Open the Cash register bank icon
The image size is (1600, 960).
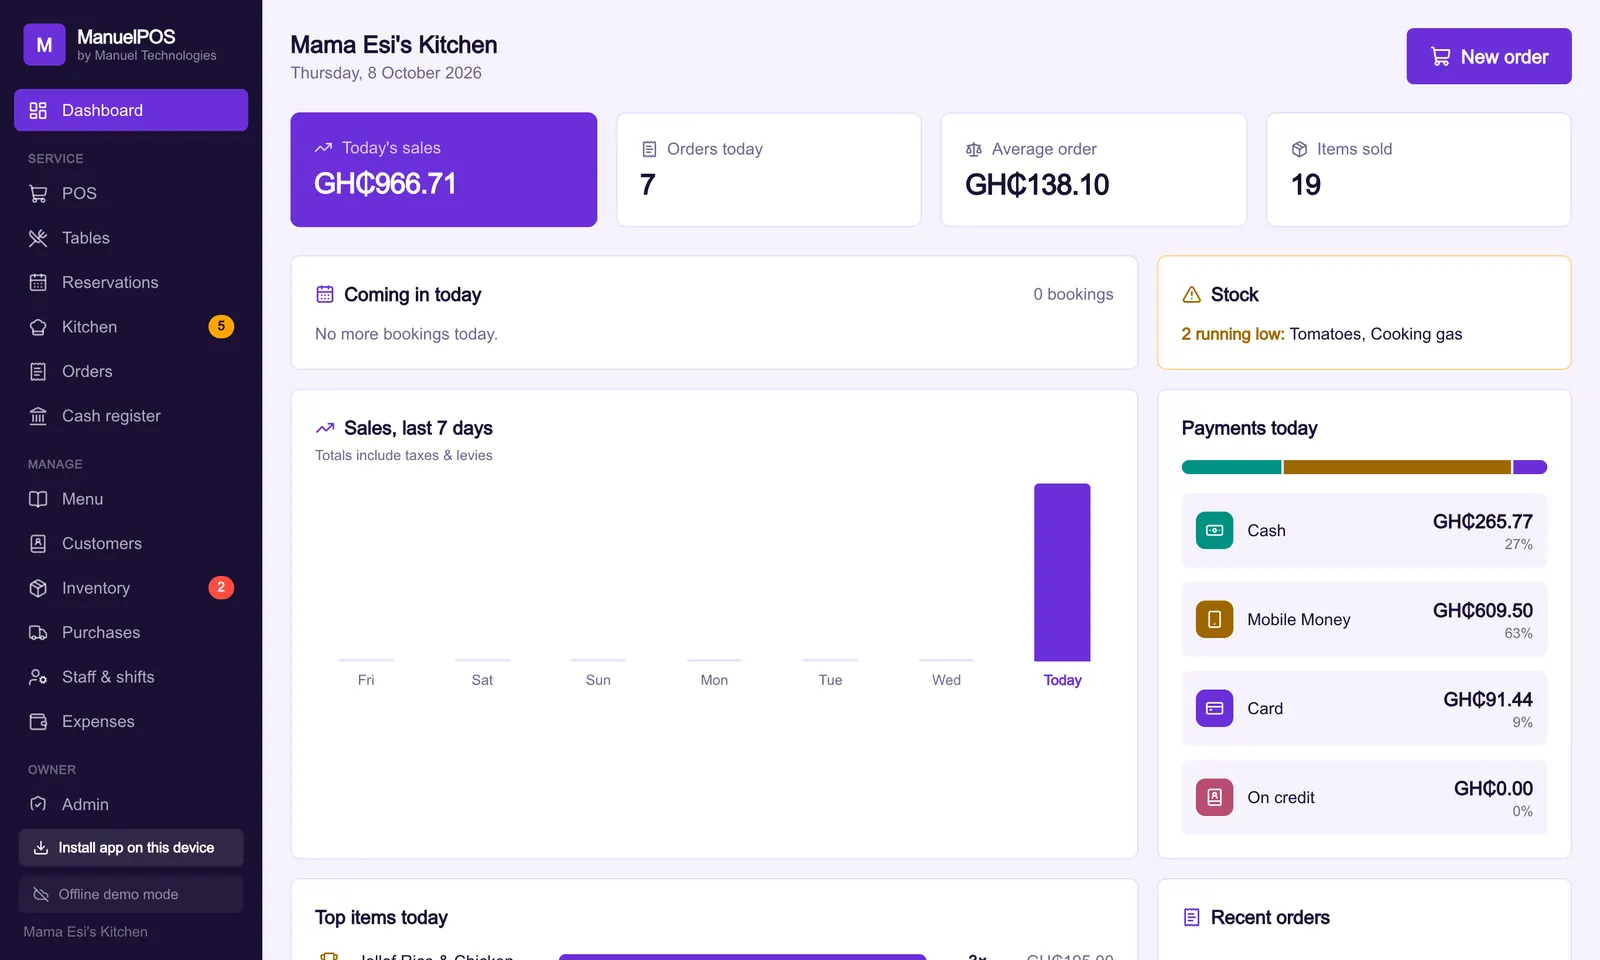38,416
